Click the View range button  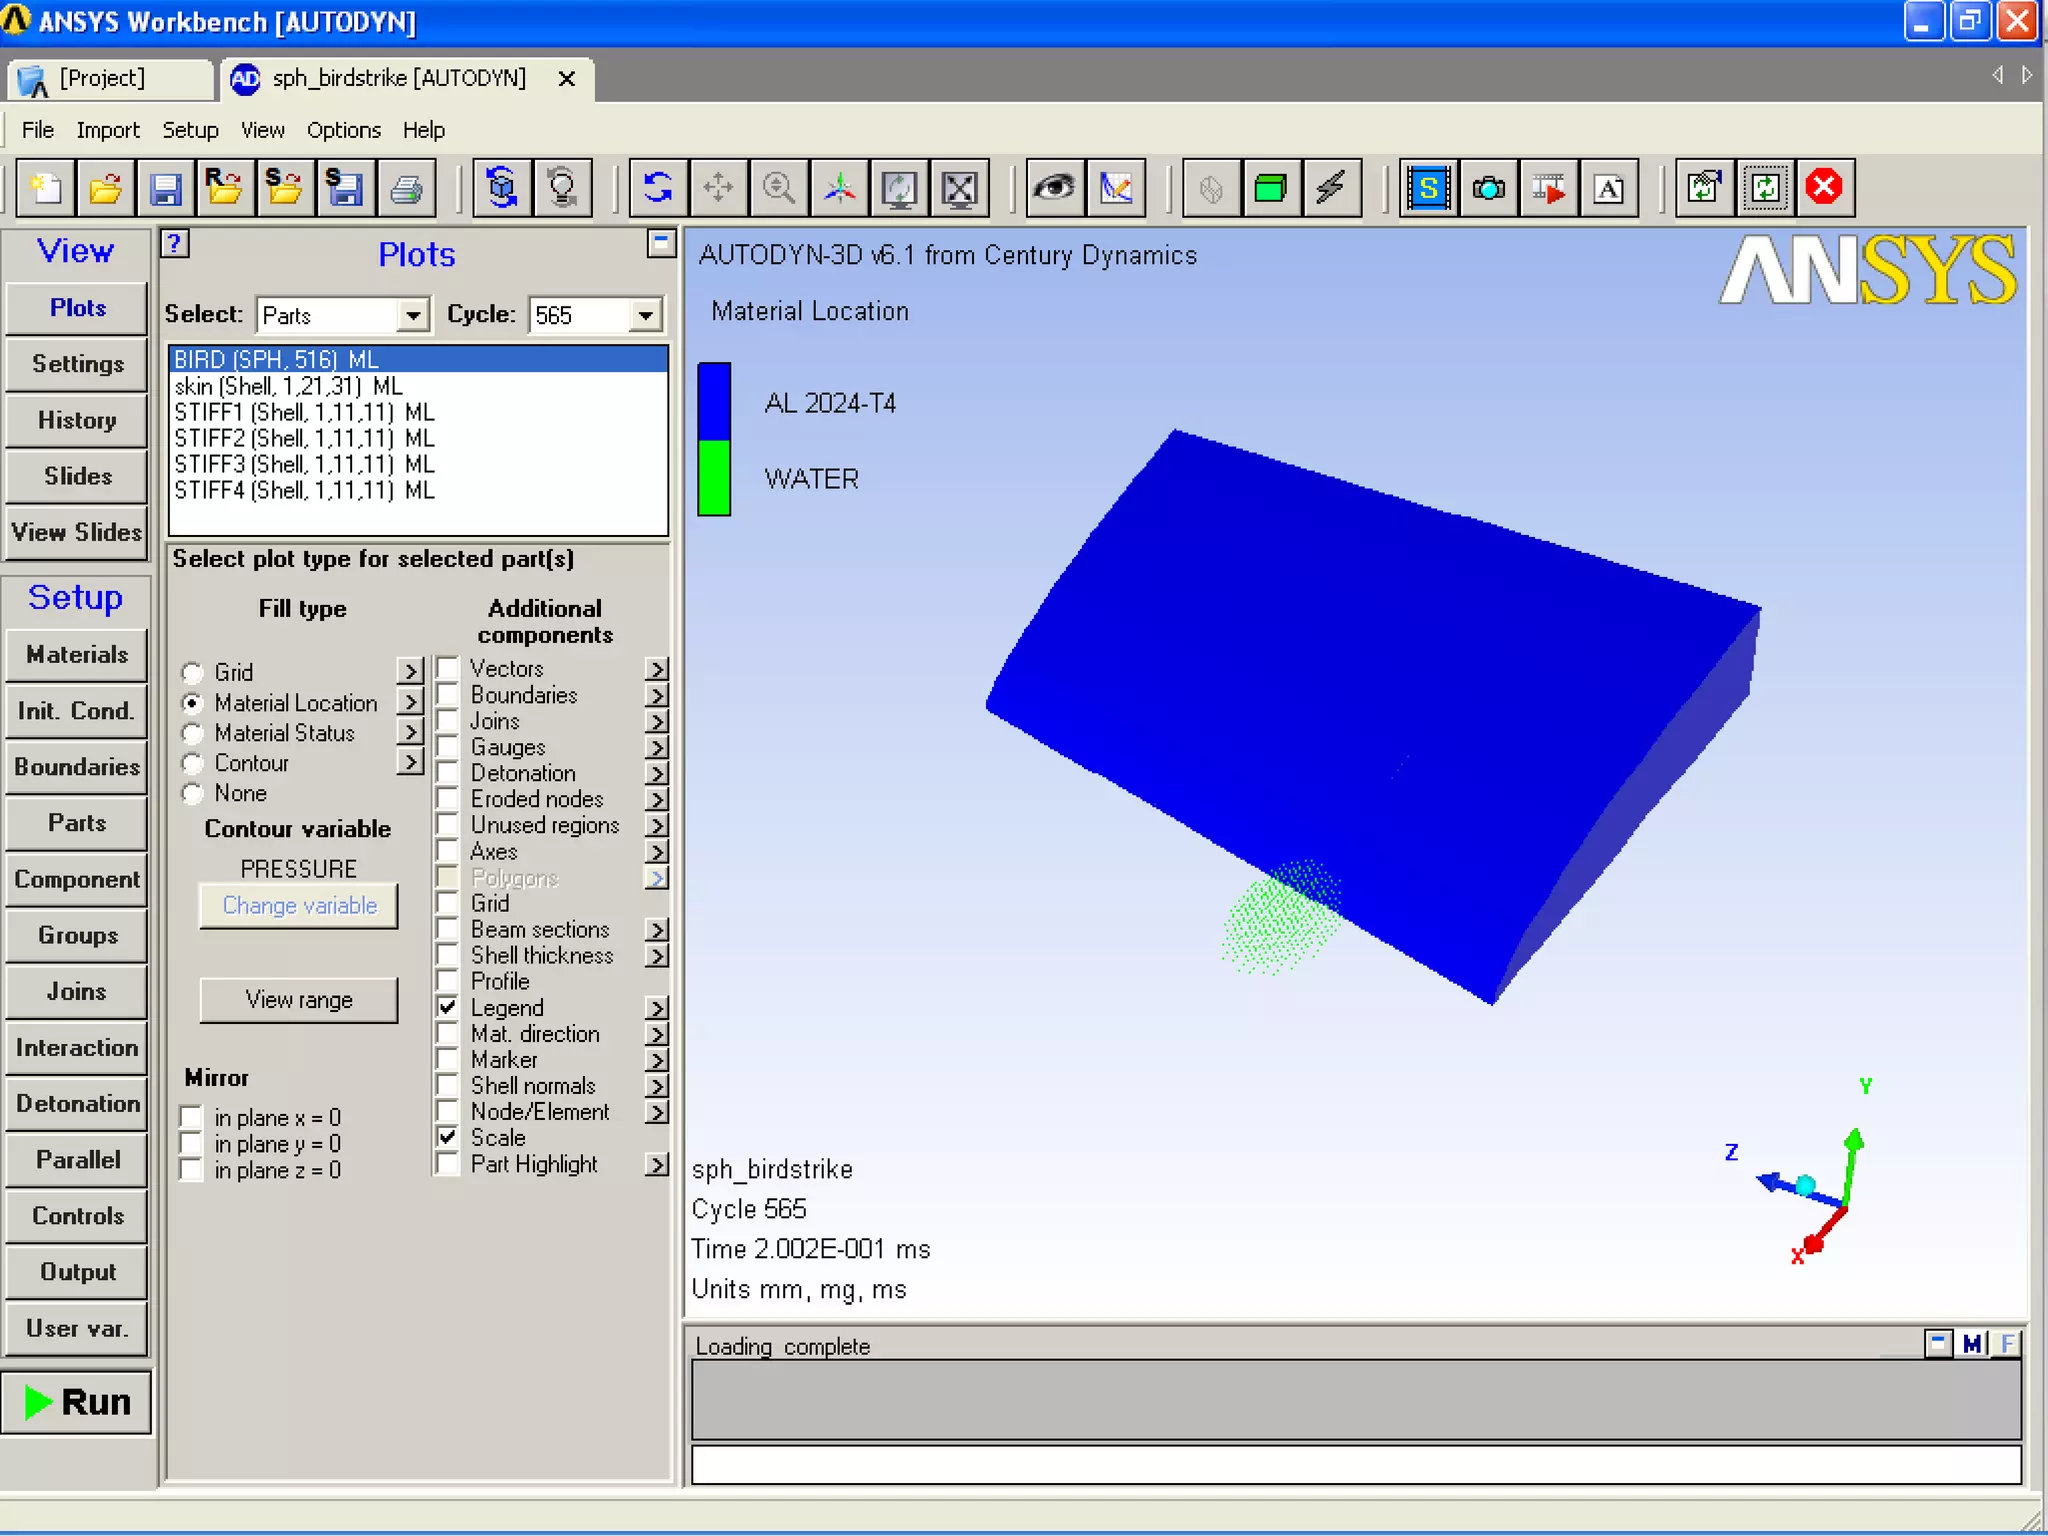tap(299, 1000)
